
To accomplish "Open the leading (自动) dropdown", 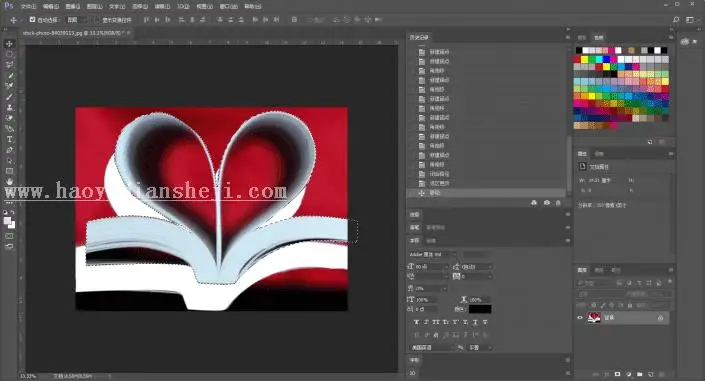I will tap(490, 267).
